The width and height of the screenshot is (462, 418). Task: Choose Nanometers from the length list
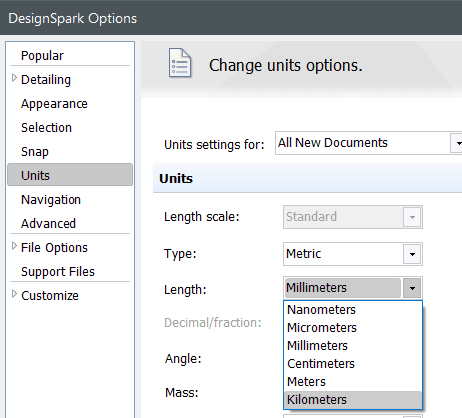coord(353,310)
